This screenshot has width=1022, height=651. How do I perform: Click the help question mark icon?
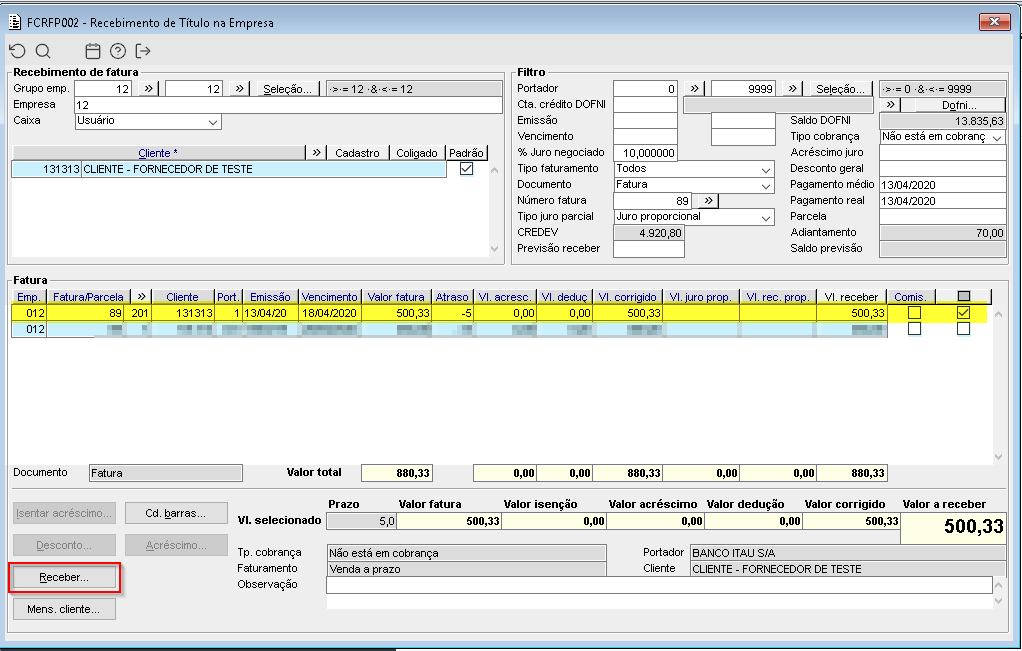118,51
